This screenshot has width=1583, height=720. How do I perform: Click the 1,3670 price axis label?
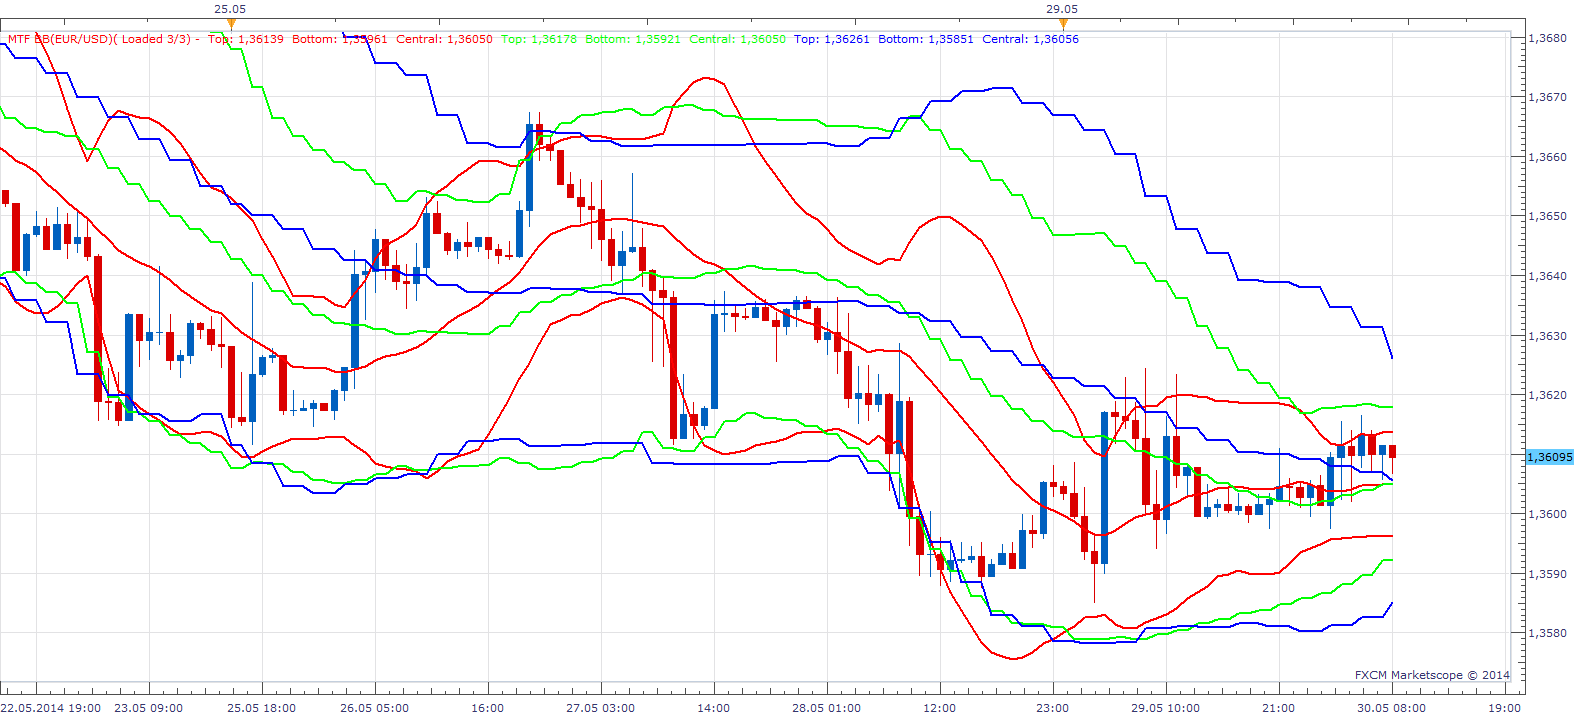click(1548, 98)
